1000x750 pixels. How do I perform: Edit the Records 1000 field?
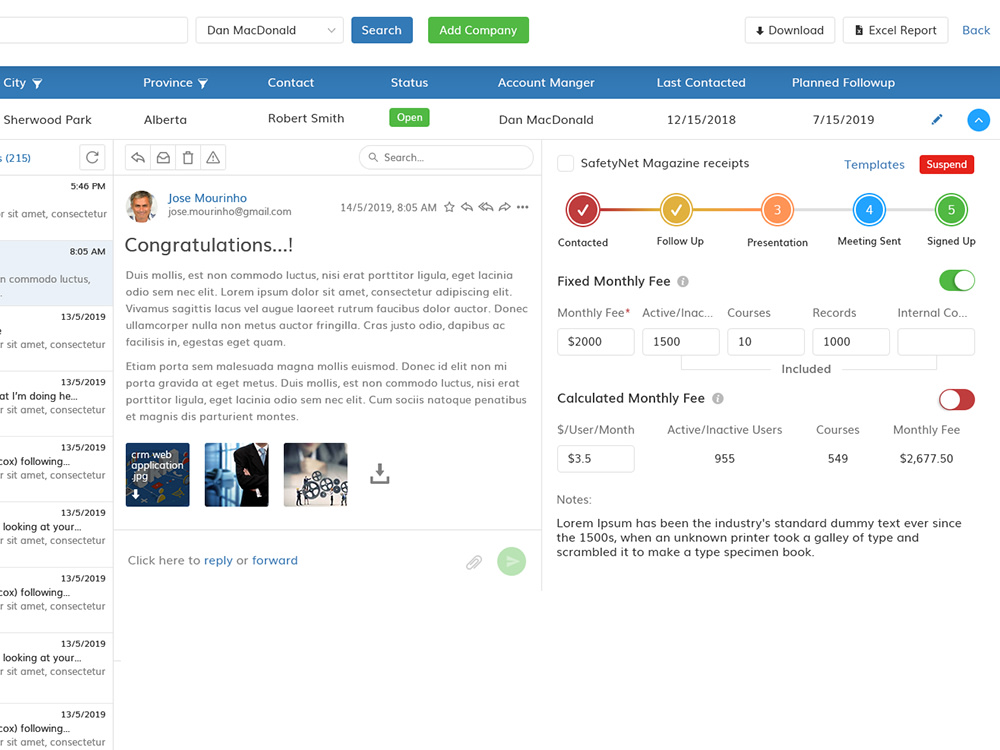[851, 342]
